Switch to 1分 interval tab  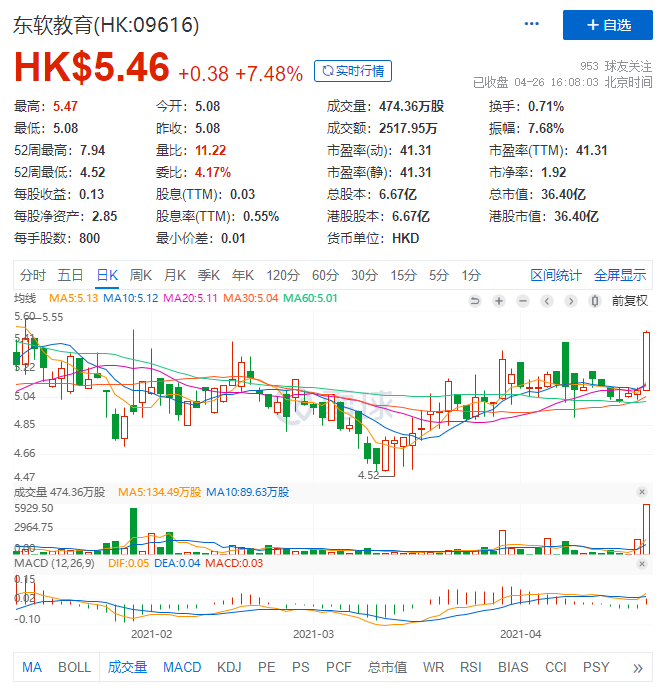tap(471, 275)
